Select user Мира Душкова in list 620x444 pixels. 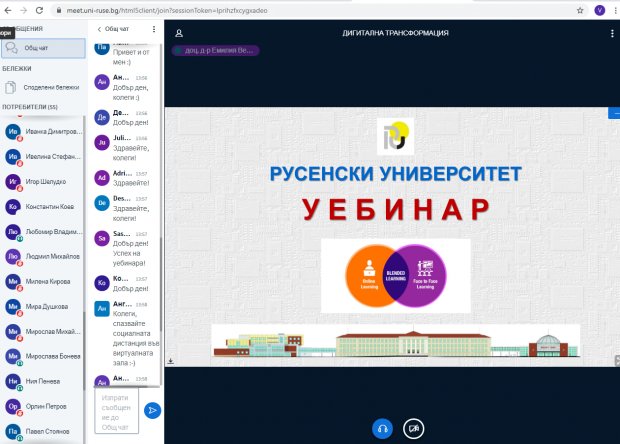[x=43, y=306]
